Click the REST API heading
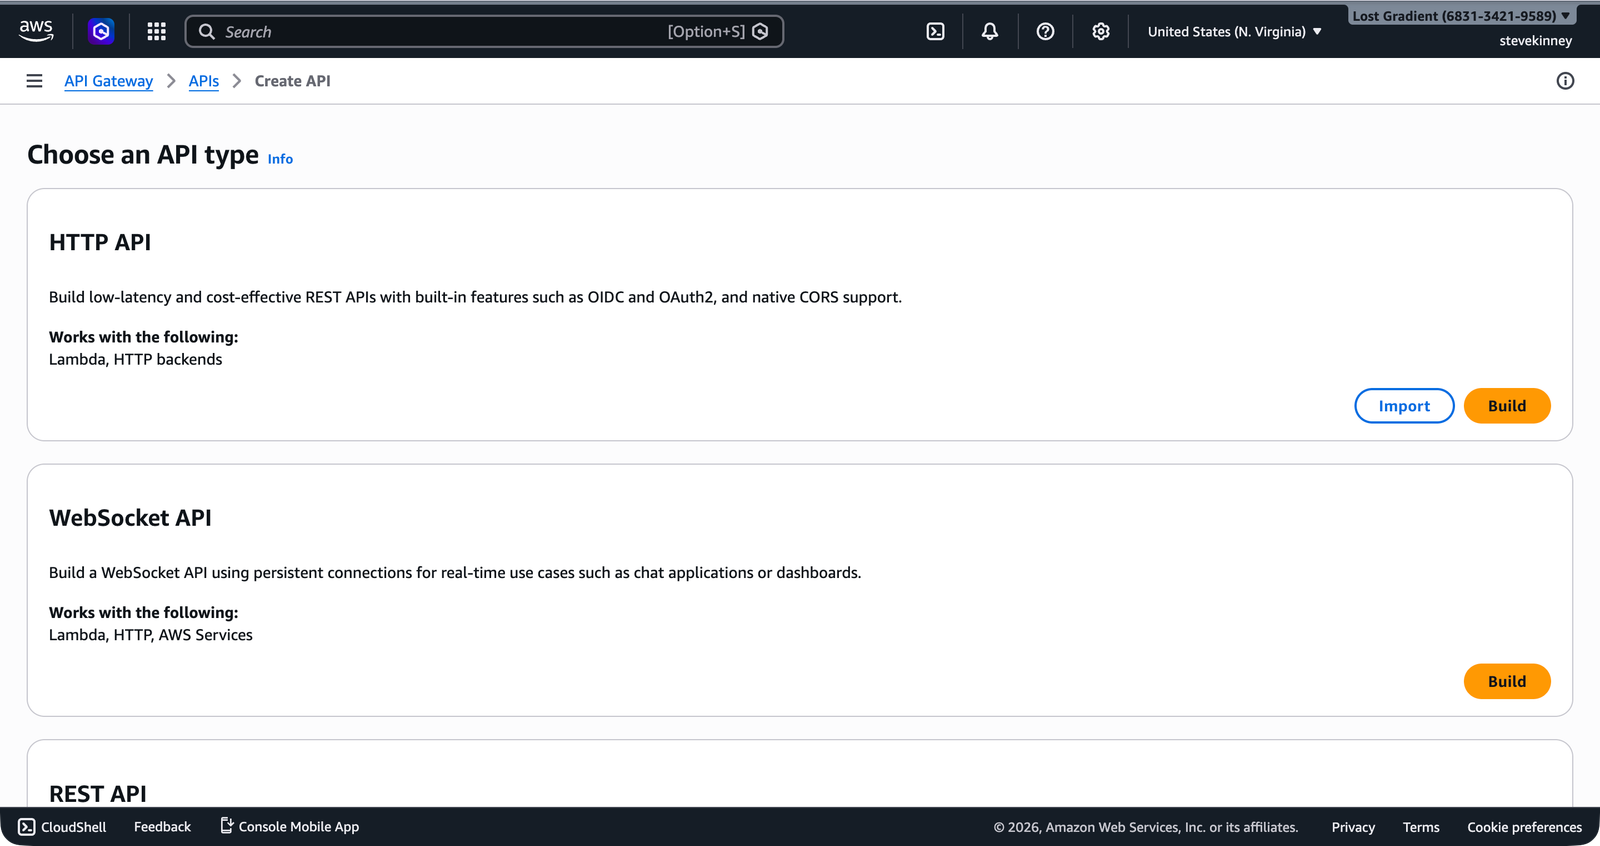Viewport: 1600px width, 846px height. [x=98, y=794]
